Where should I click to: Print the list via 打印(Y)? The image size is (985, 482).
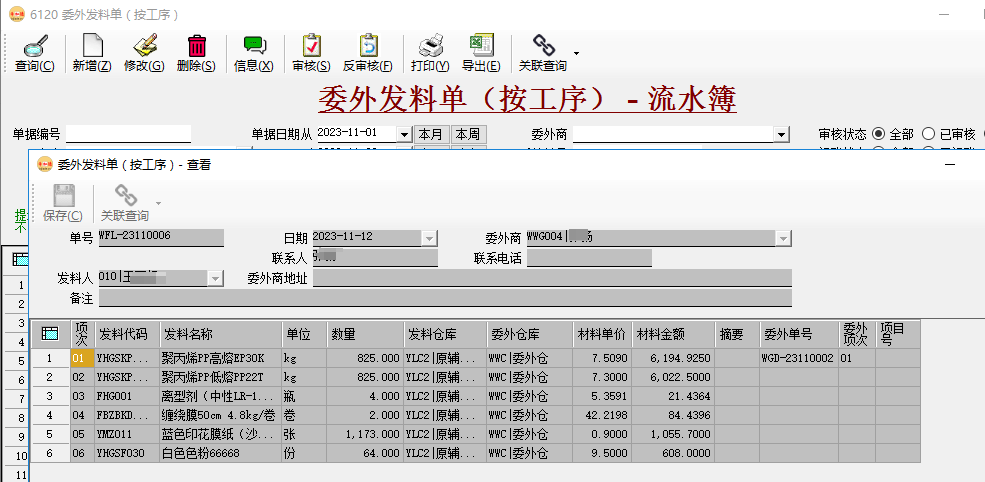pos(430,53)
